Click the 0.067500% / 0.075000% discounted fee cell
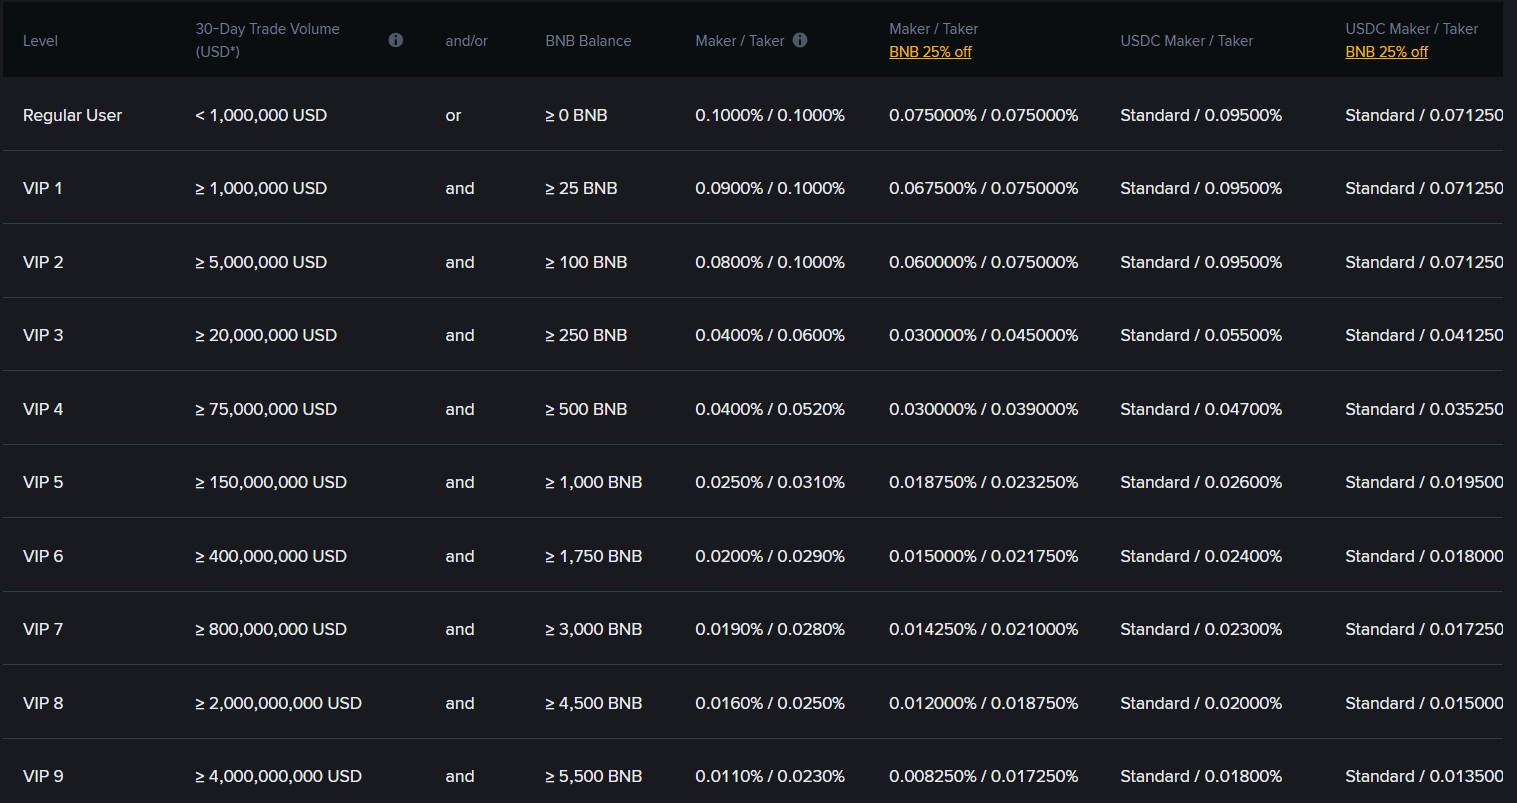The width and height of the screenshot is (1517, 803). pyautogui.click(x=984, y=188)
